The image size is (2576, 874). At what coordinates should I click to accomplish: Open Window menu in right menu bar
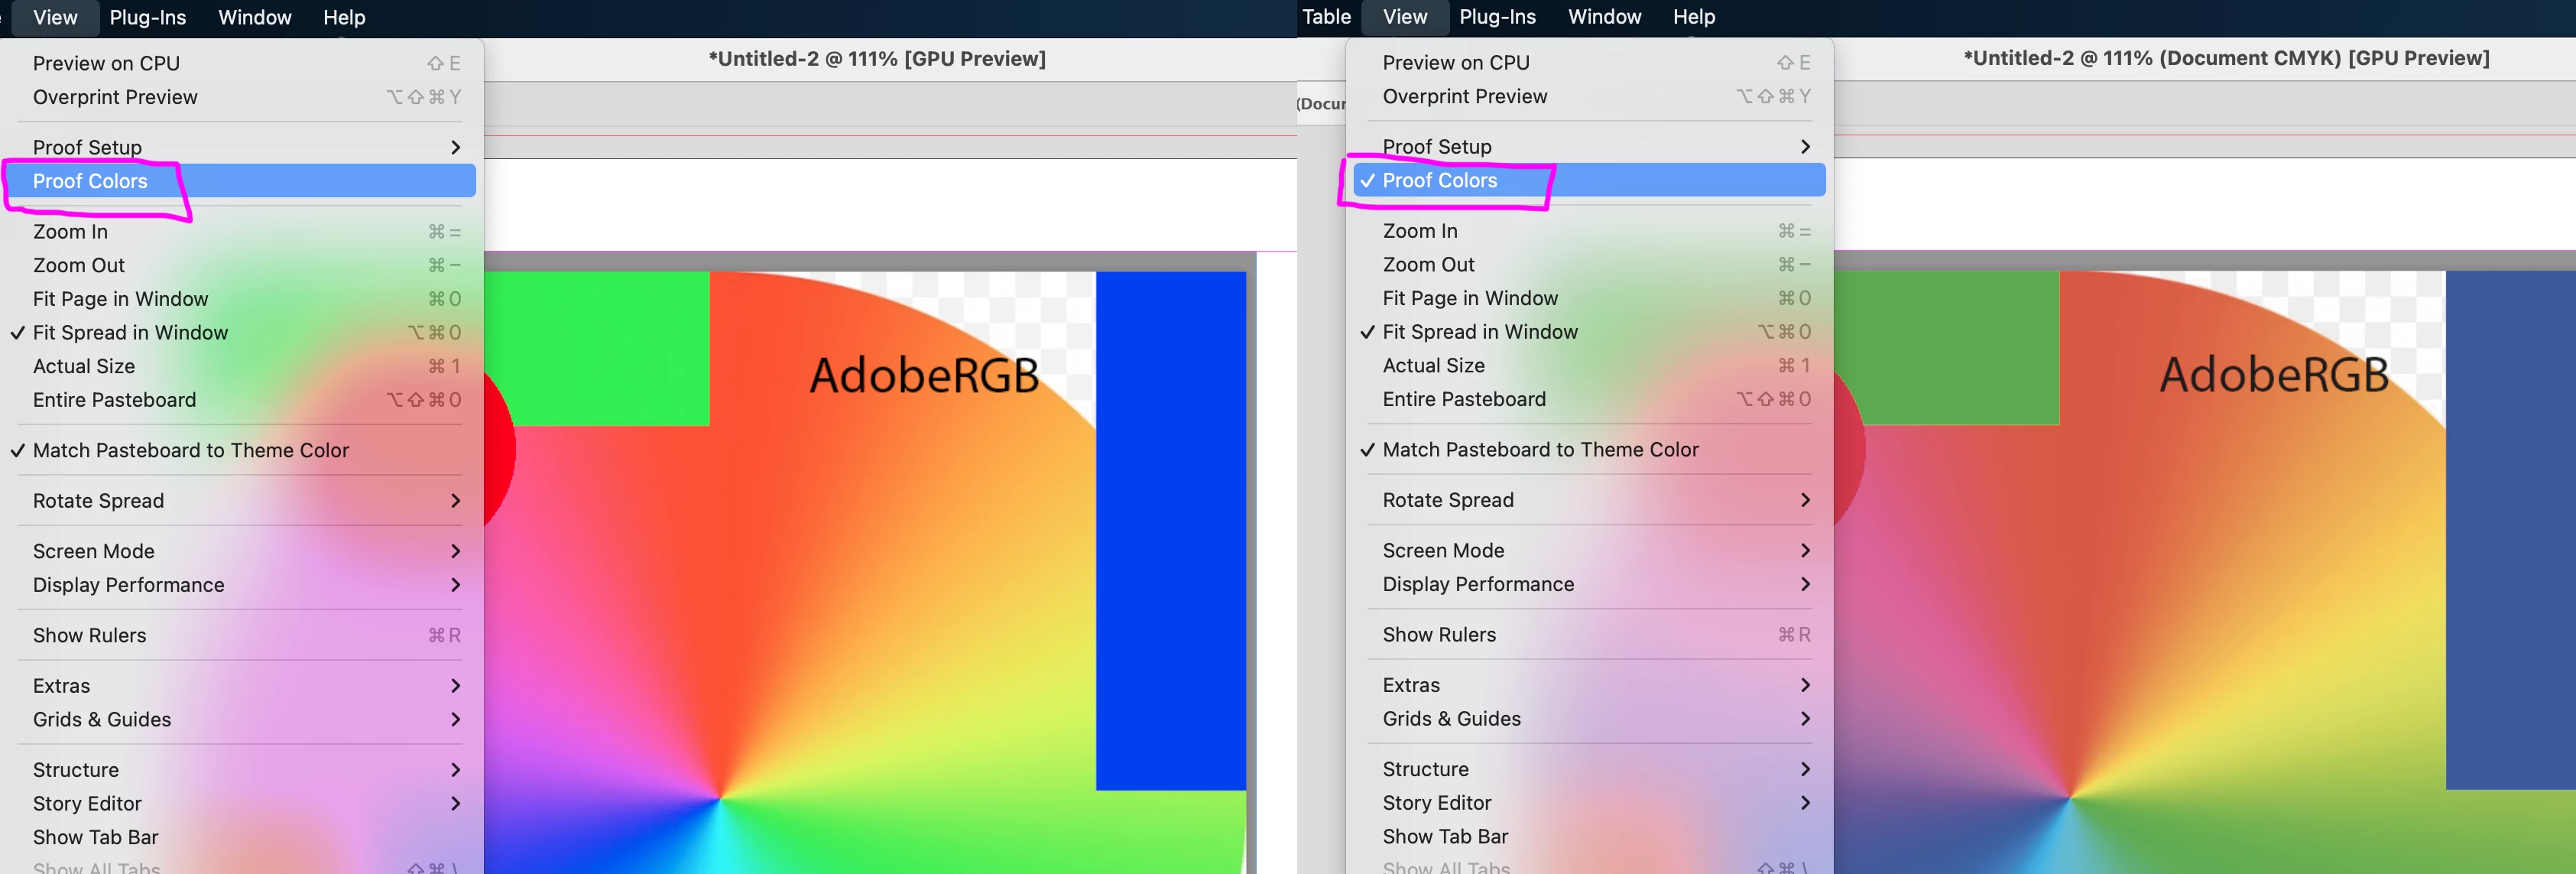point(1604,16)
